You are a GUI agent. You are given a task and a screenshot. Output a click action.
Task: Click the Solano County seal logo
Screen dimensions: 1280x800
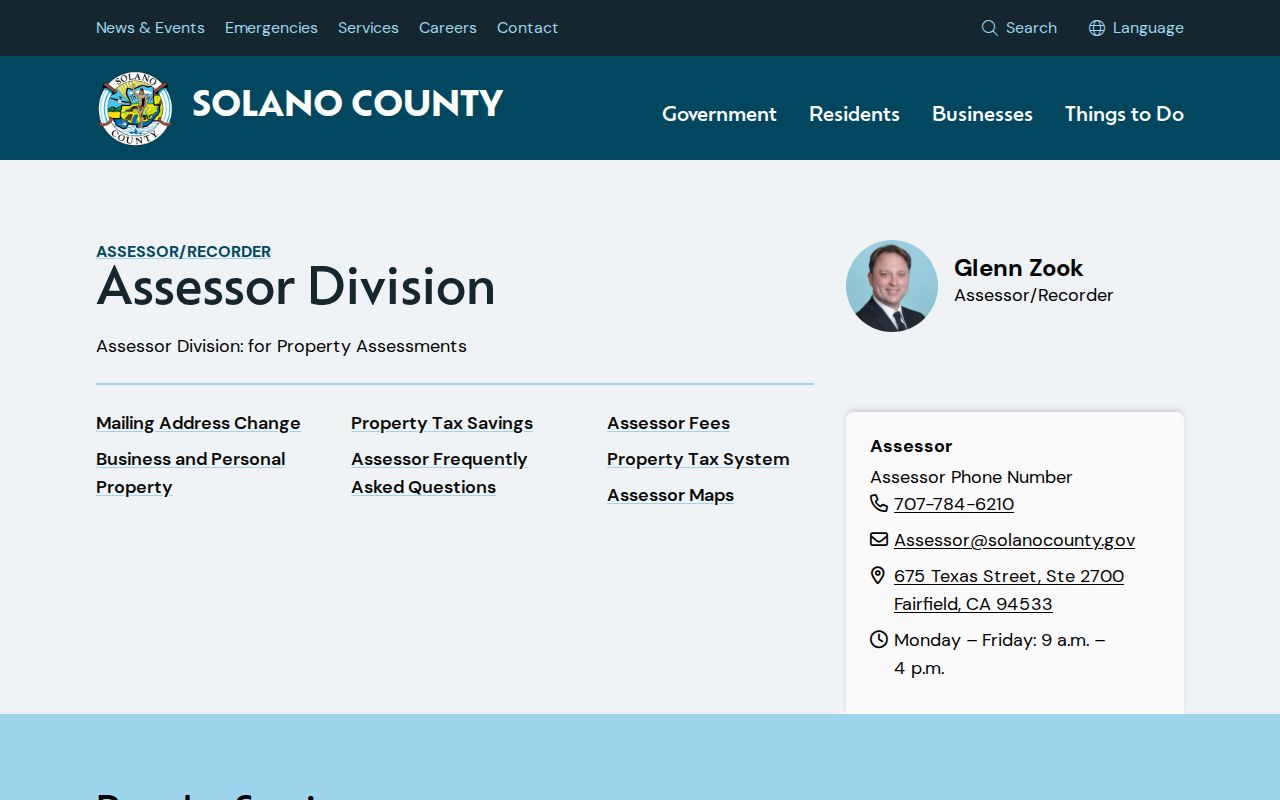[136, 109]
